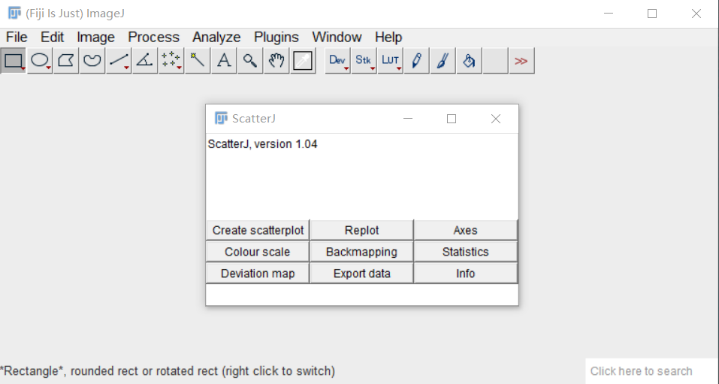Screen dimensions: 719x384
Task: Open the Edit menu
Action: [x=52, y=37]
